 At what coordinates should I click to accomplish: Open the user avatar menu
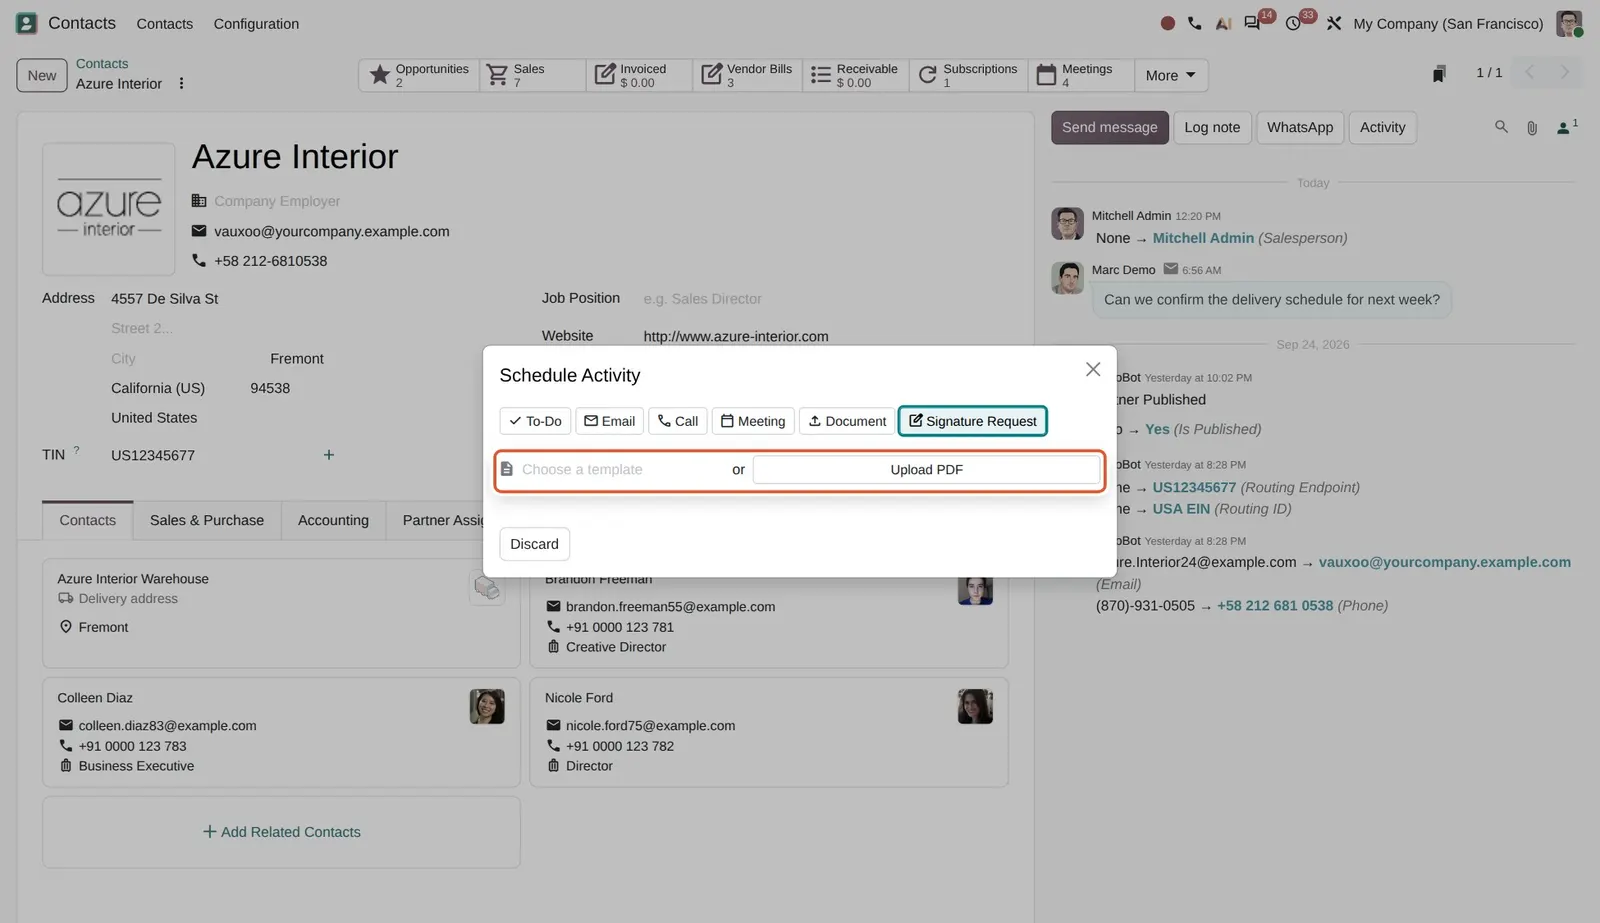point(1569,23)
